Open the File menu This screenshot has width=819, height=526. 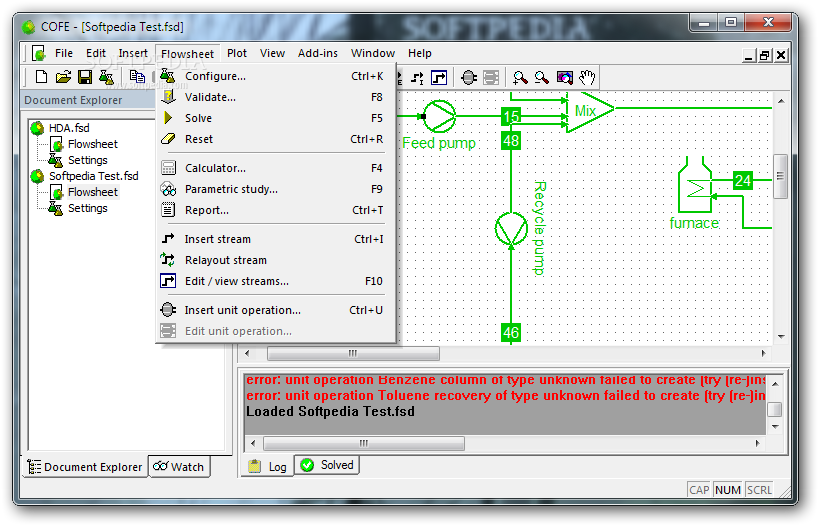64,53
